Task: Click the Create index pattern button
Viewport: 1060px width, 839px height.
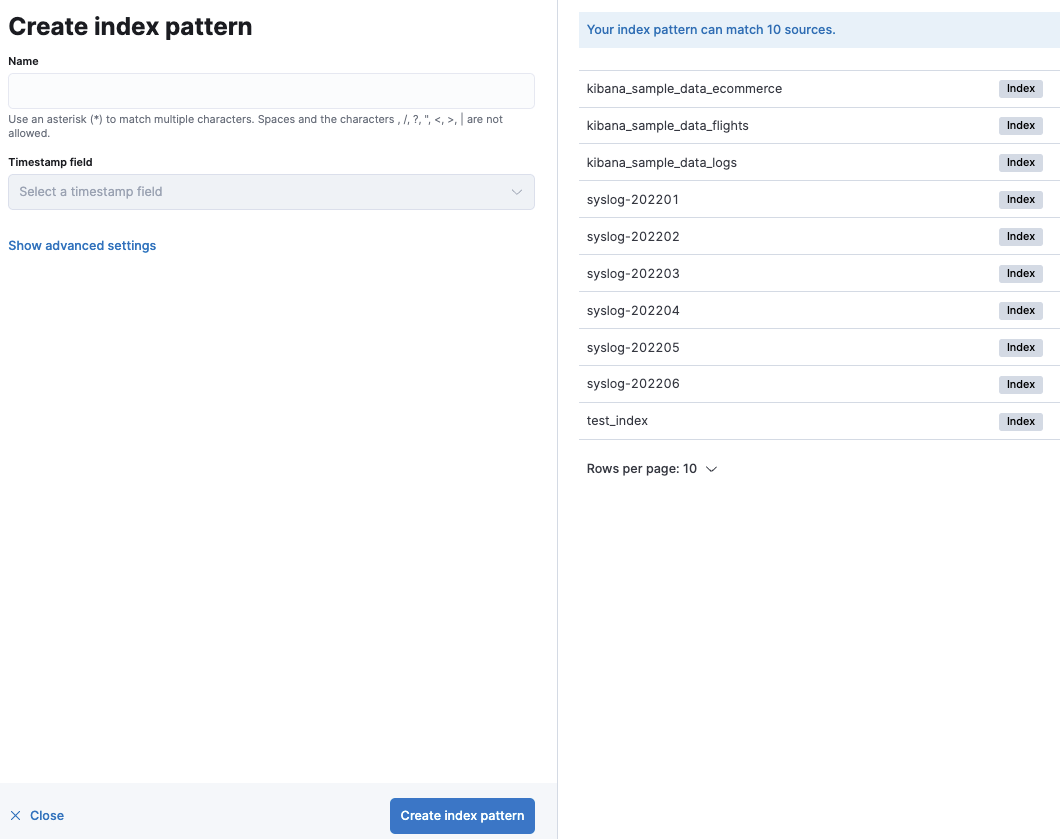Action: [462, 815]
